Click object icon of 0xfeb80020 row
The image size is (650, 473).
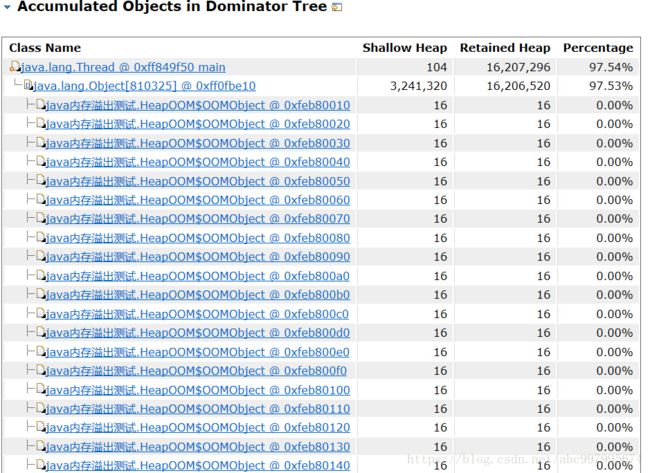pos(41,123)
